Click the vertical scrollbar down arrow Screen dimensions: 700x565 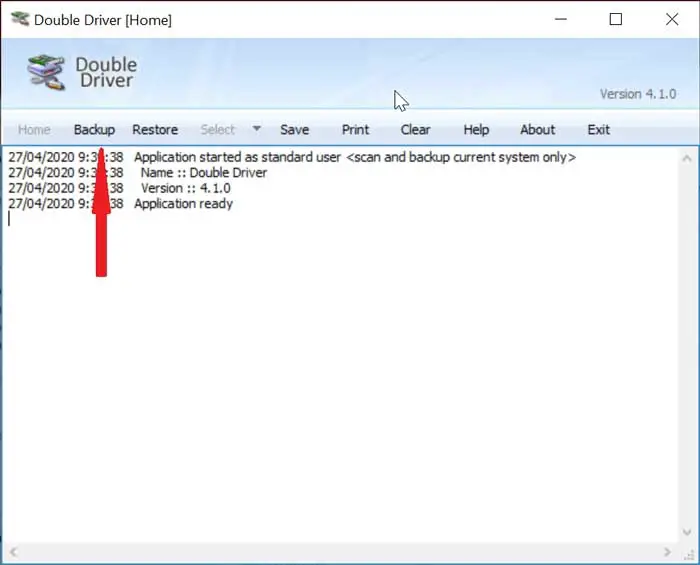click(x=687, y=532)
